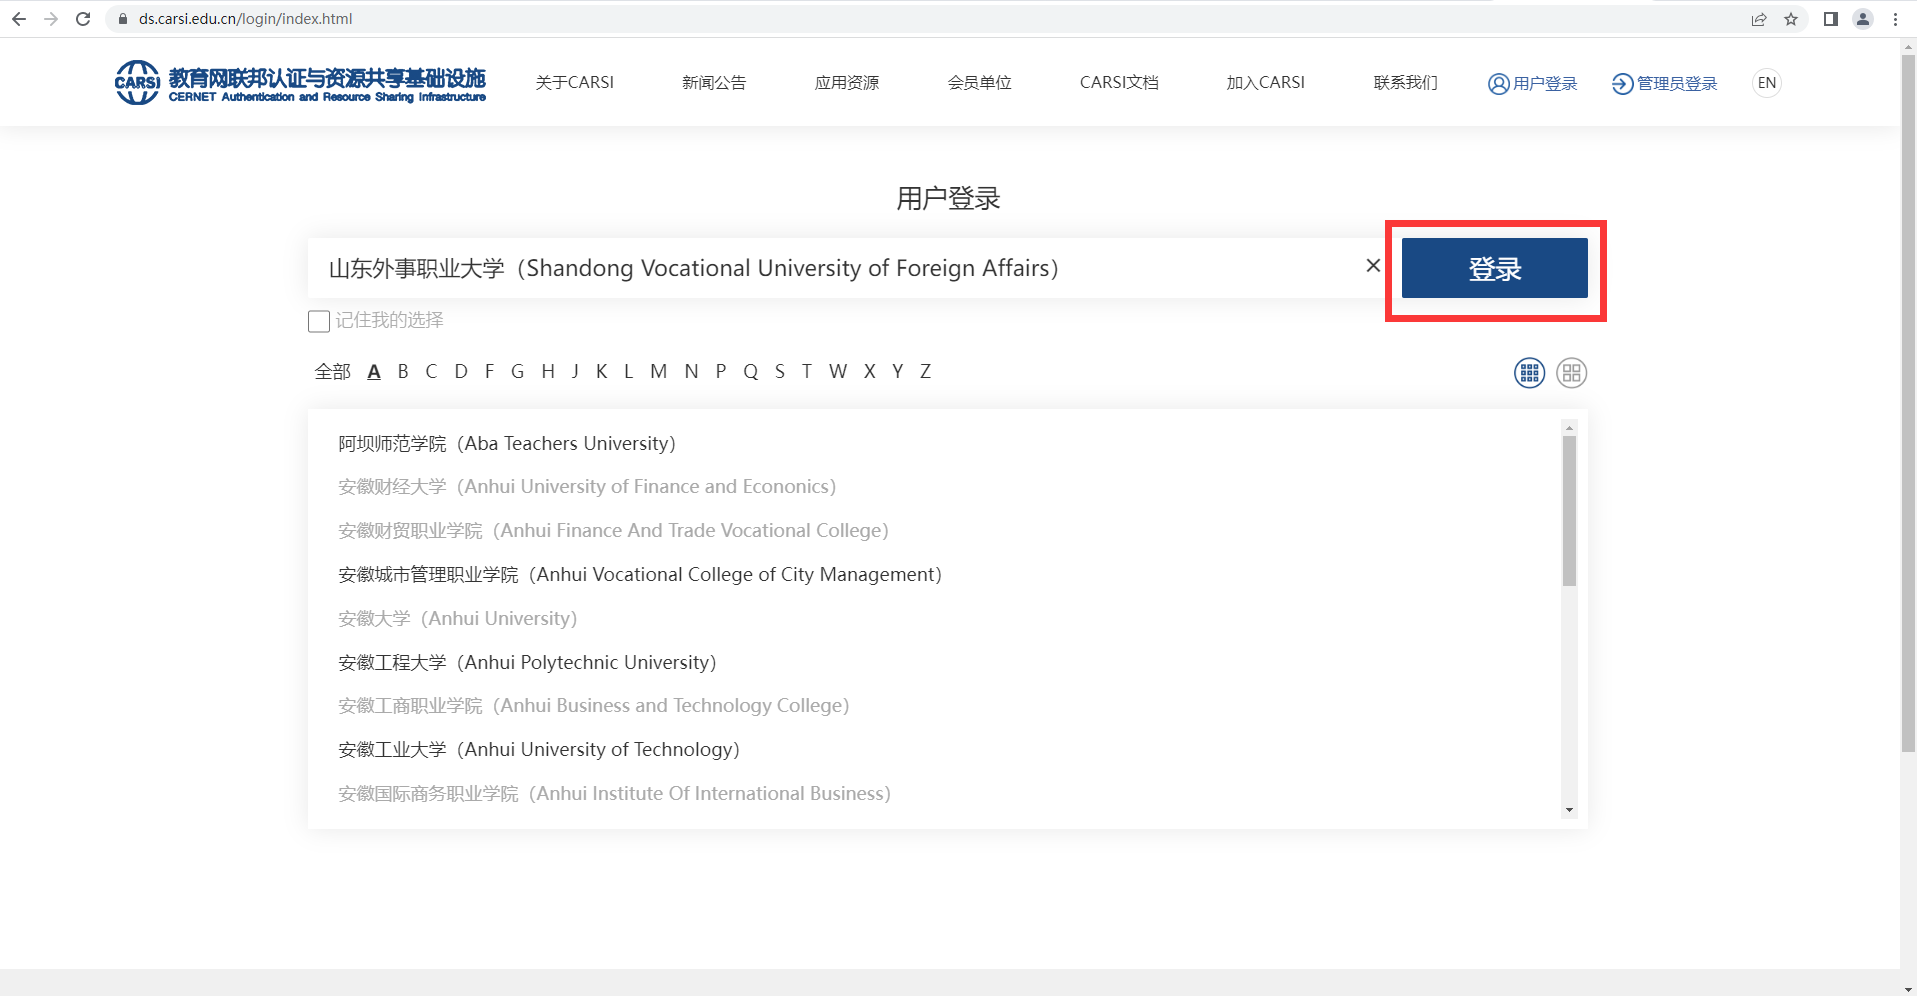Reload the page with refresh icon
The image size is (1917, 996).
83,19
